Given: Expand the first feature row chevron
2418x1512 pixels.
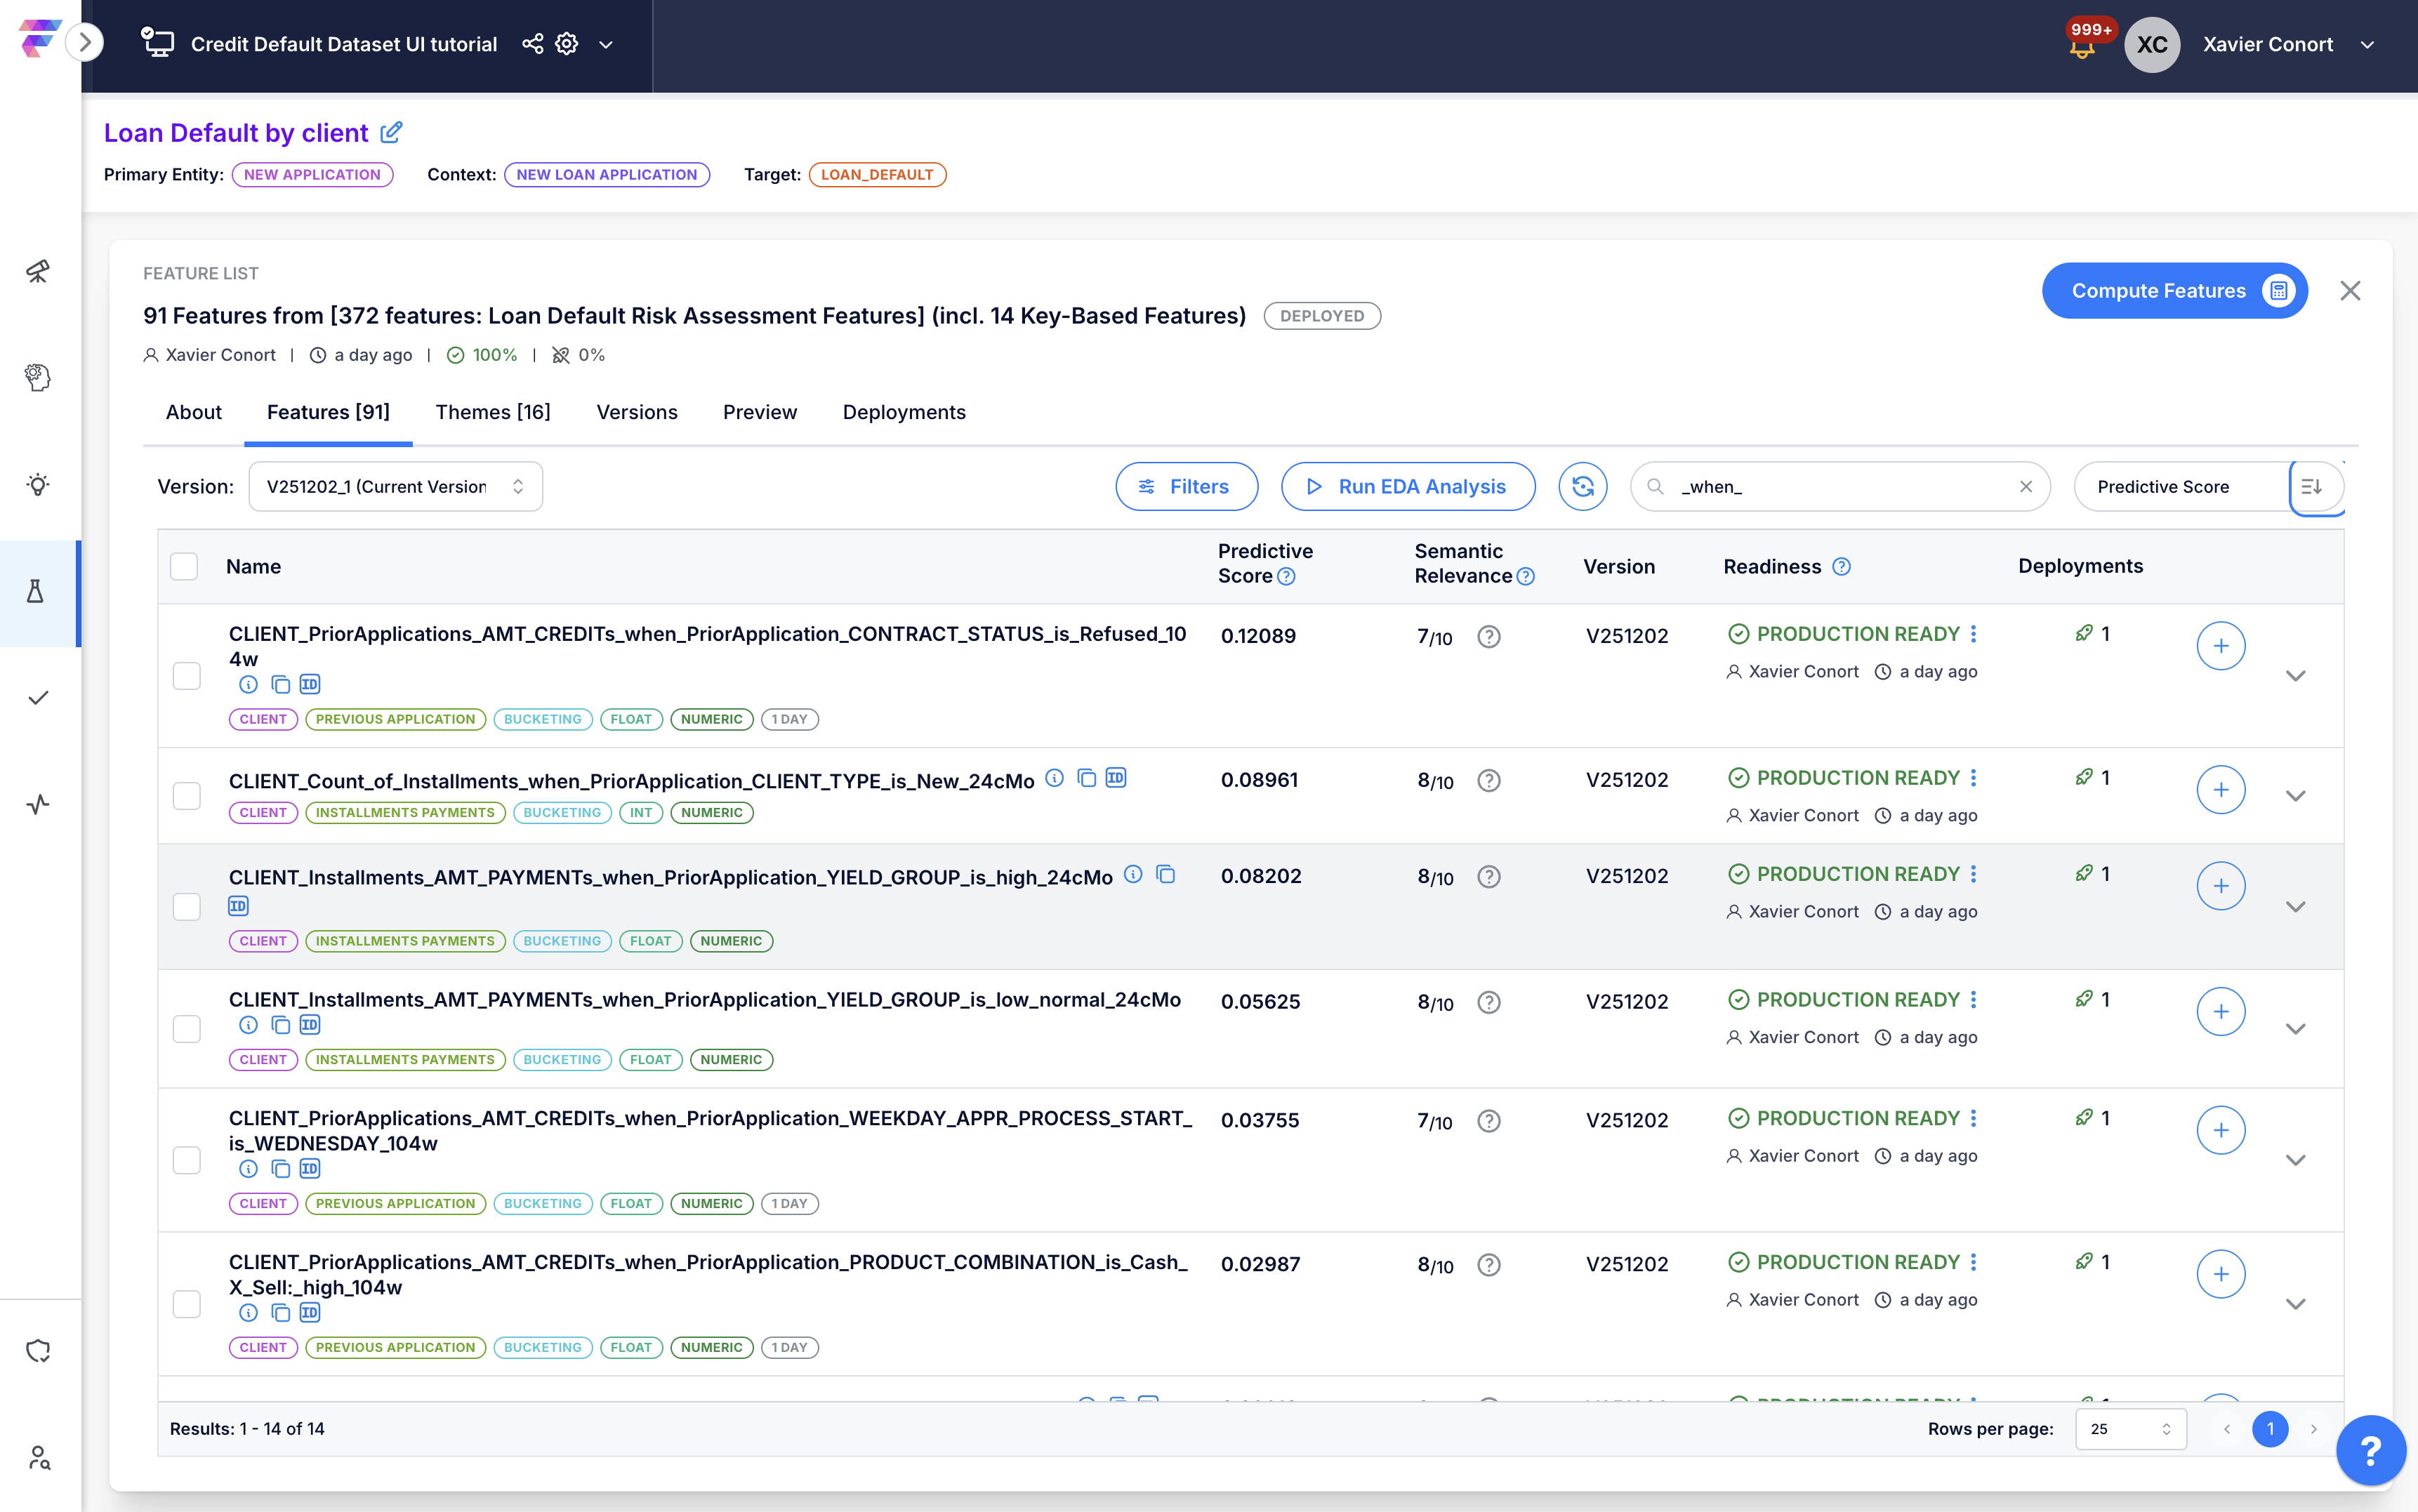Looking at the screenshot, I should 2295,676.
